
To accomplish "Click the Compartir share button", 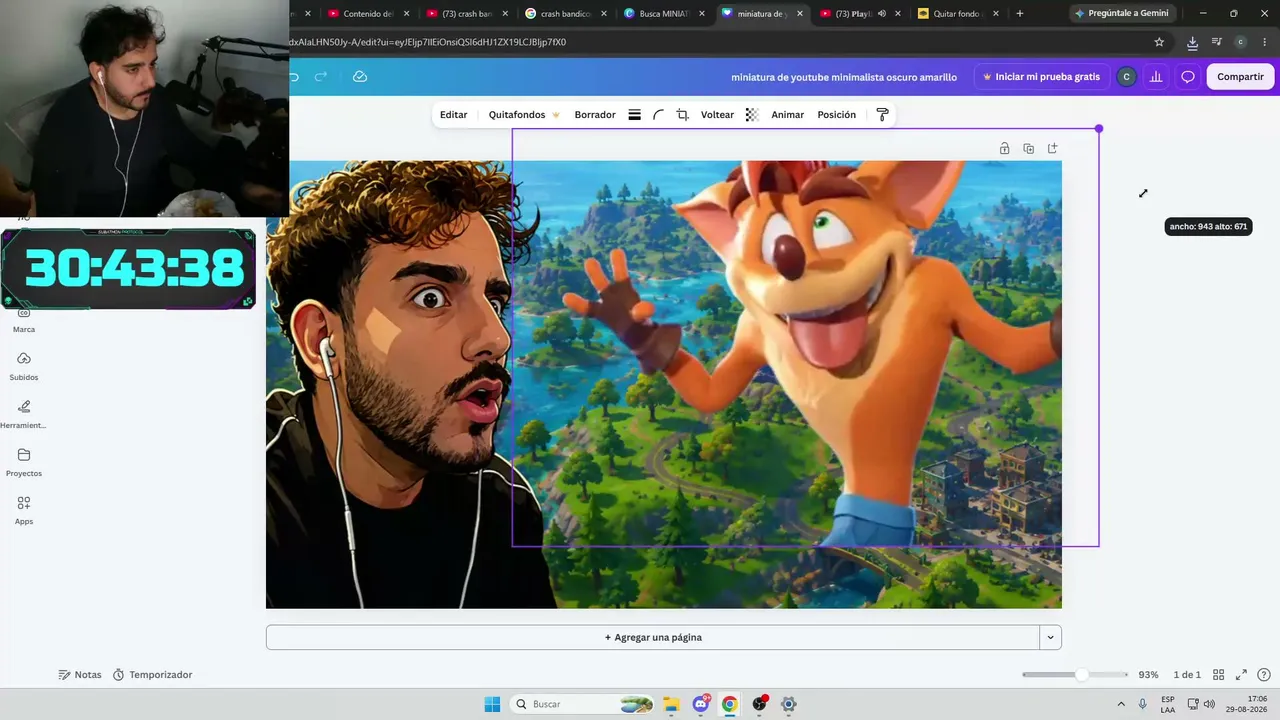I will point(1240,77).
